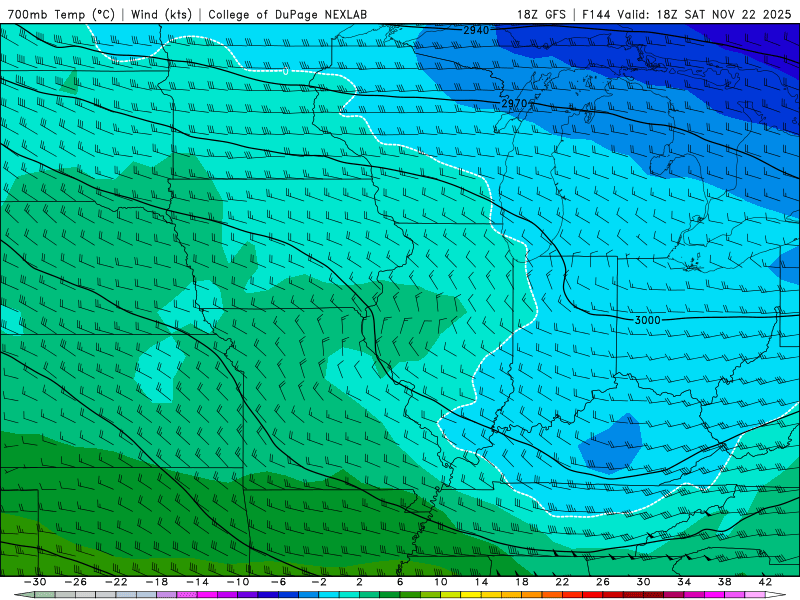Click the 'Wind (kts)' header label

point(161,14)
